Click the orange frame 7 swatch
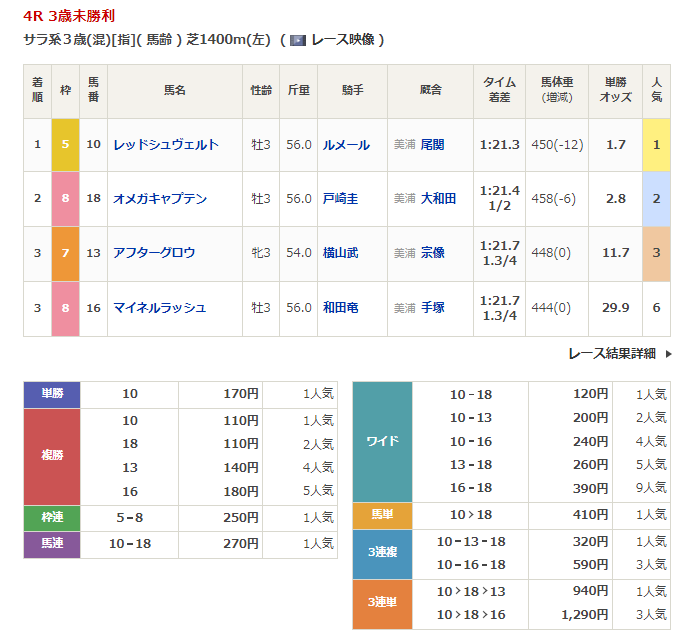The height and width of the screenshot is (639, 692). pos(66,253)
